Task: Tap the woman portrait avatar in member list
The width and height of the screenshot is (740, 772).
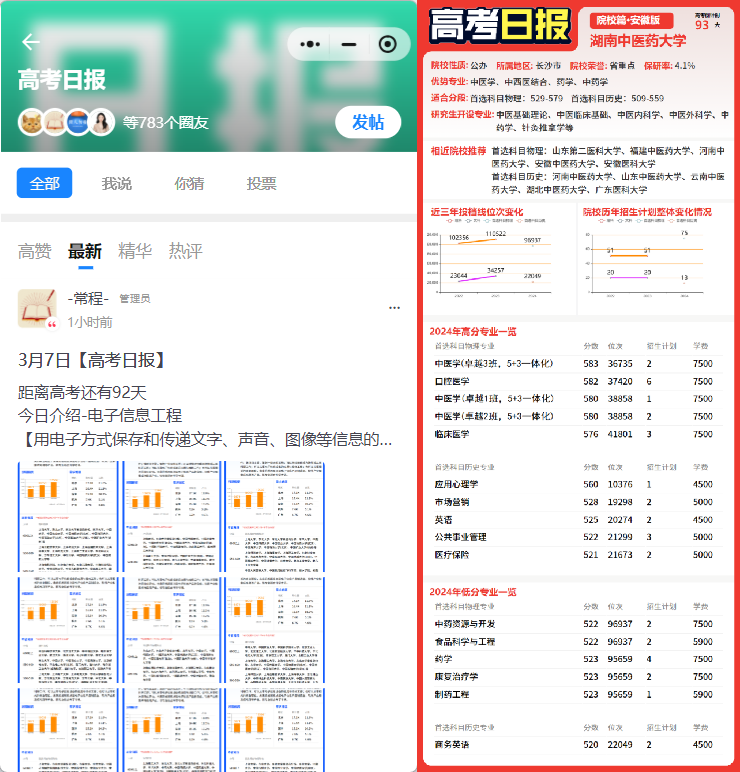Action: pos(102,122)
